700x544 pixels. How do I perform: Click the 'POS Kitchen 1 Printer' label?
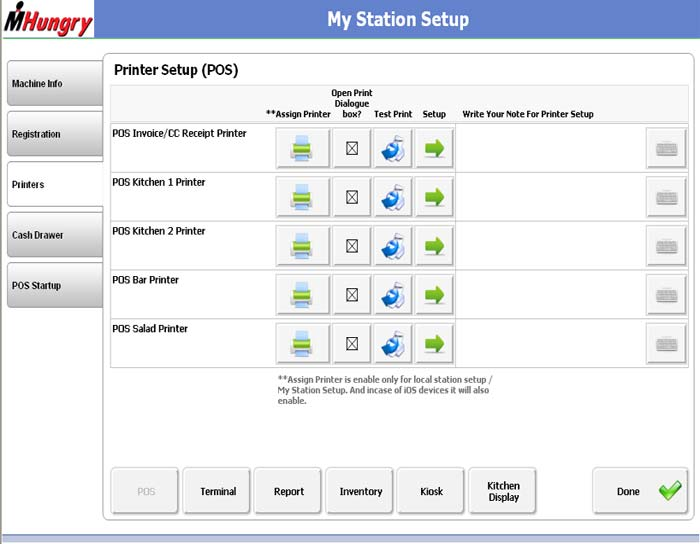tap(158, 182)
